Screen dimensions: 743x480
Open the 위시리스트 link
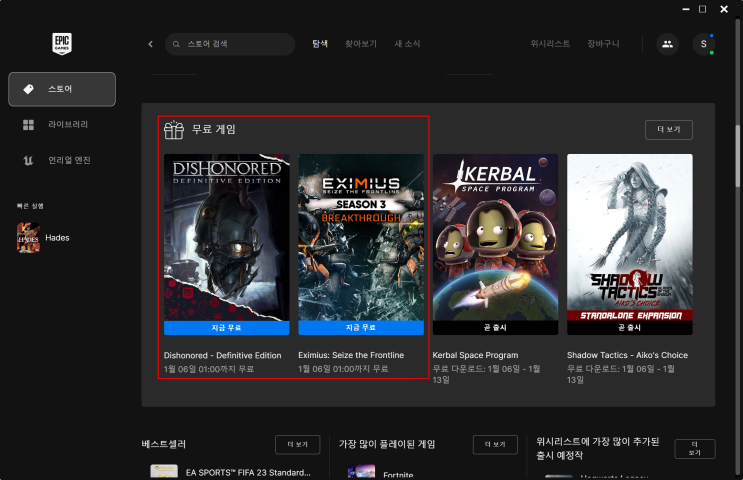550,44
